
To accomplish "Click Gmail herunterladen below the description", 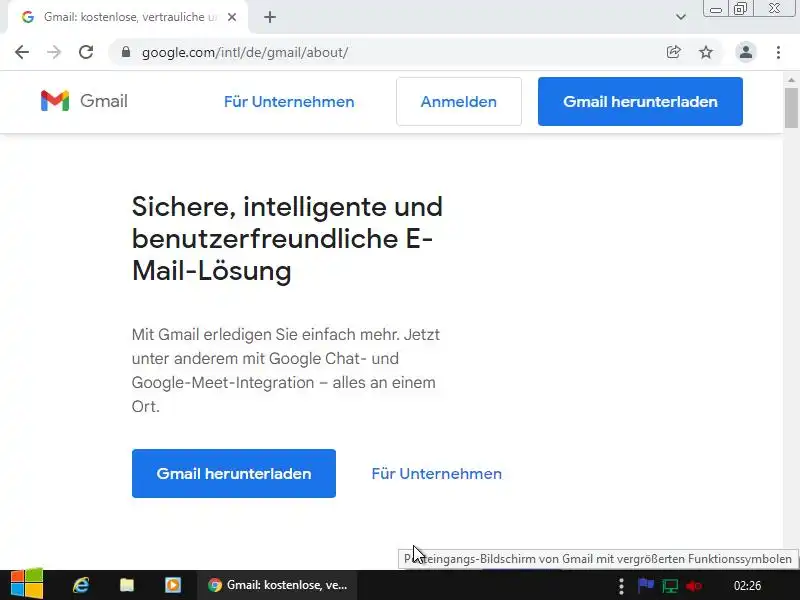I will pyautogui.click(x=234, y=473).
